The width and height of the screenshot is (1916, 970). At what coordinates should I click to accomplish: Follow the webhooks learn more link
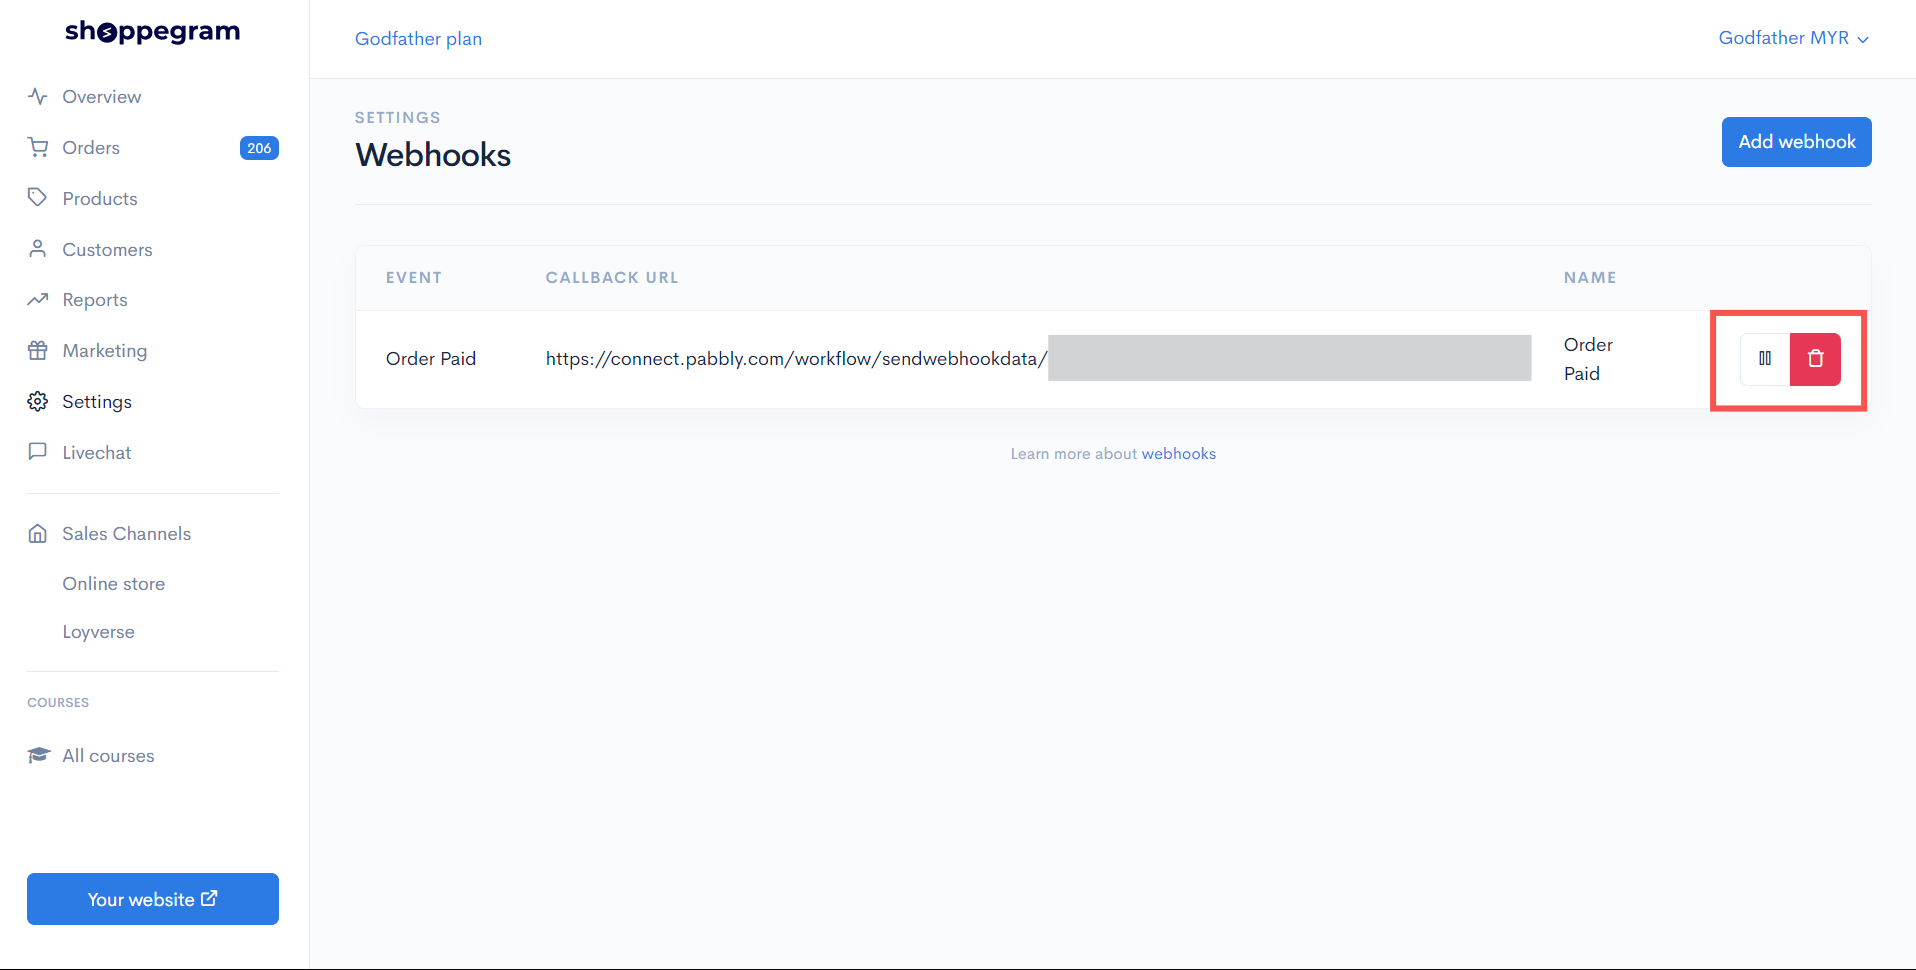[1179, 454]
